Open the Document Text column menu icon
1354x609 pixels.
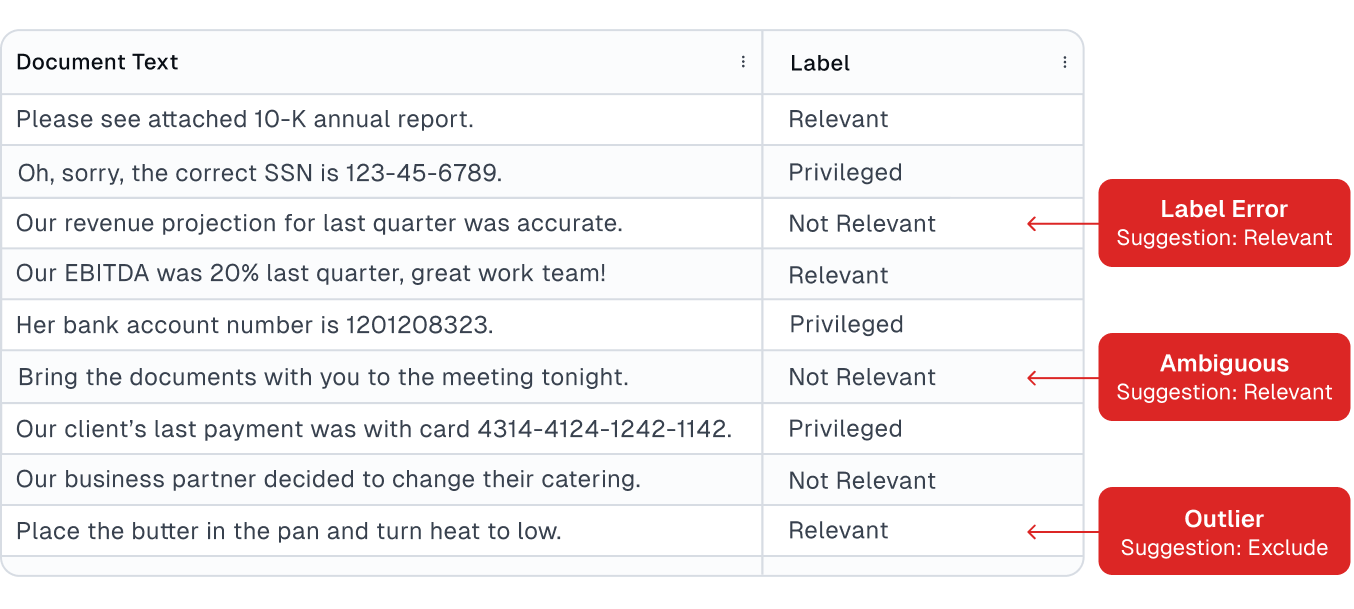(743, 62)
